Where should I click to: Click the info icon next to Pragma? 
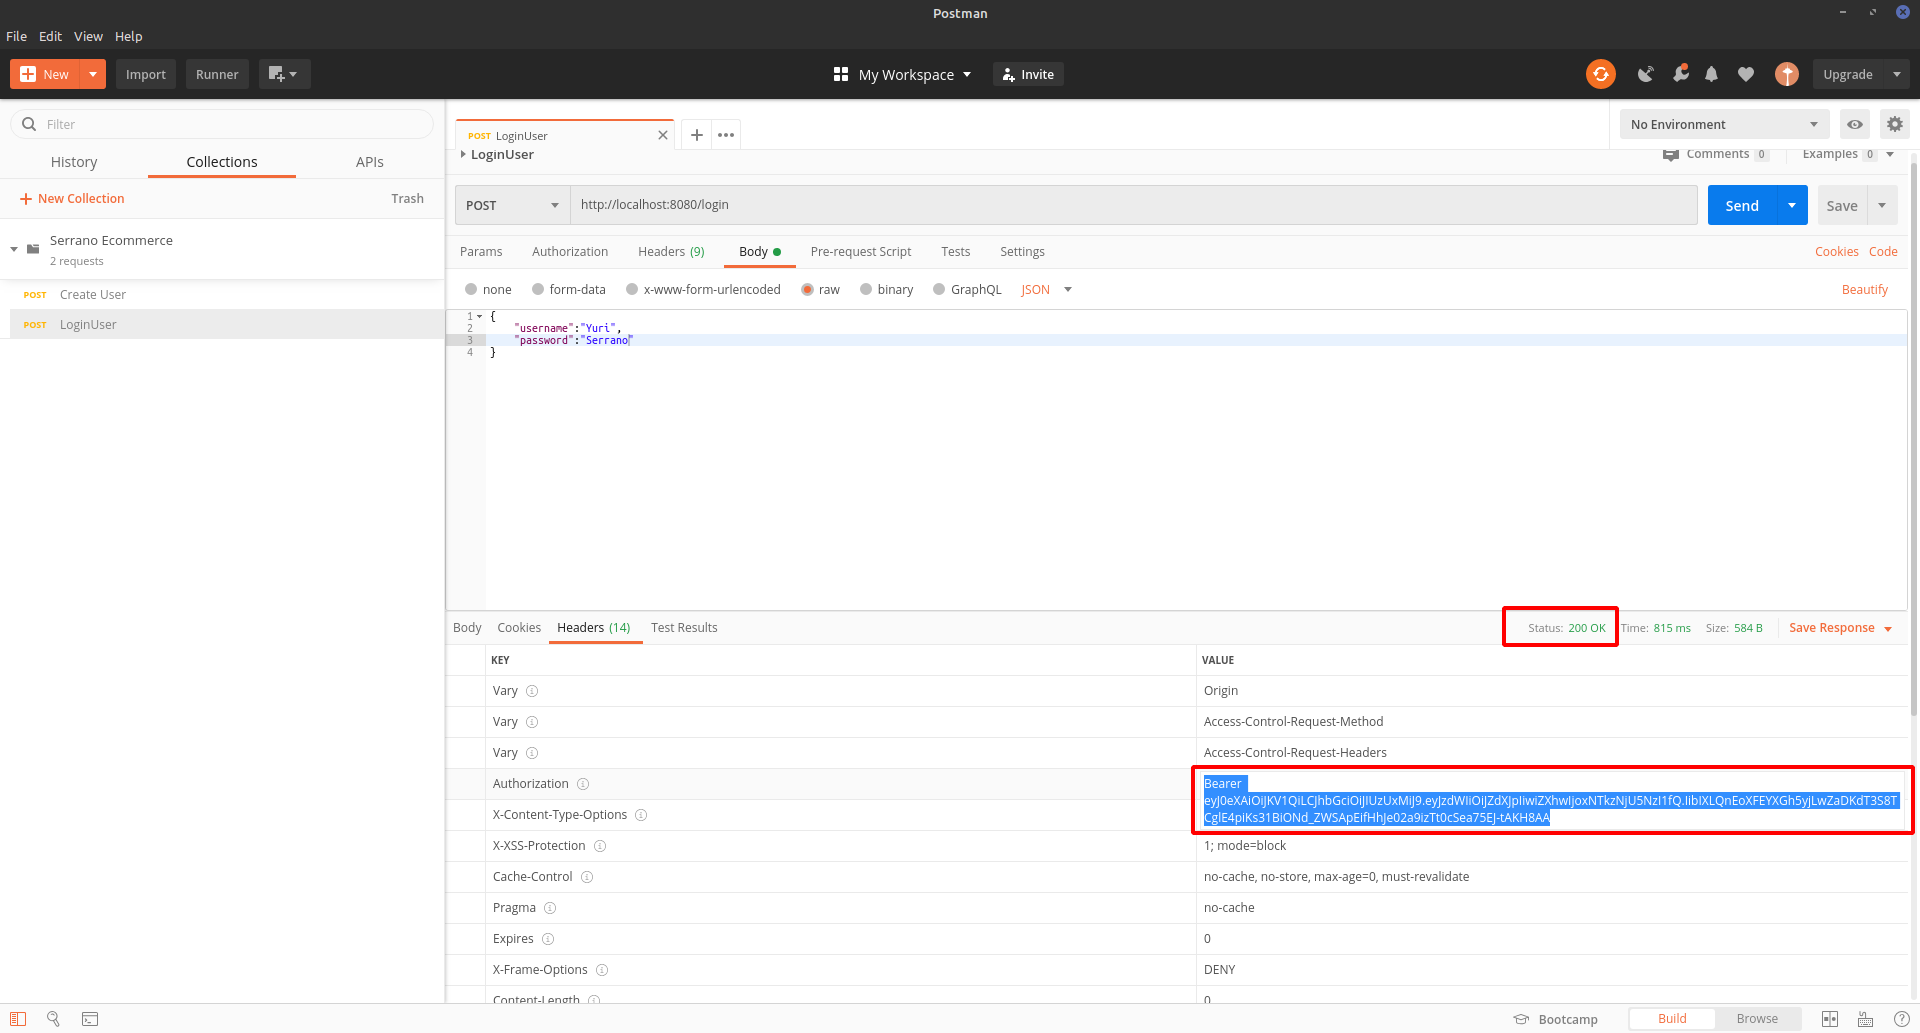coord(550,908)
